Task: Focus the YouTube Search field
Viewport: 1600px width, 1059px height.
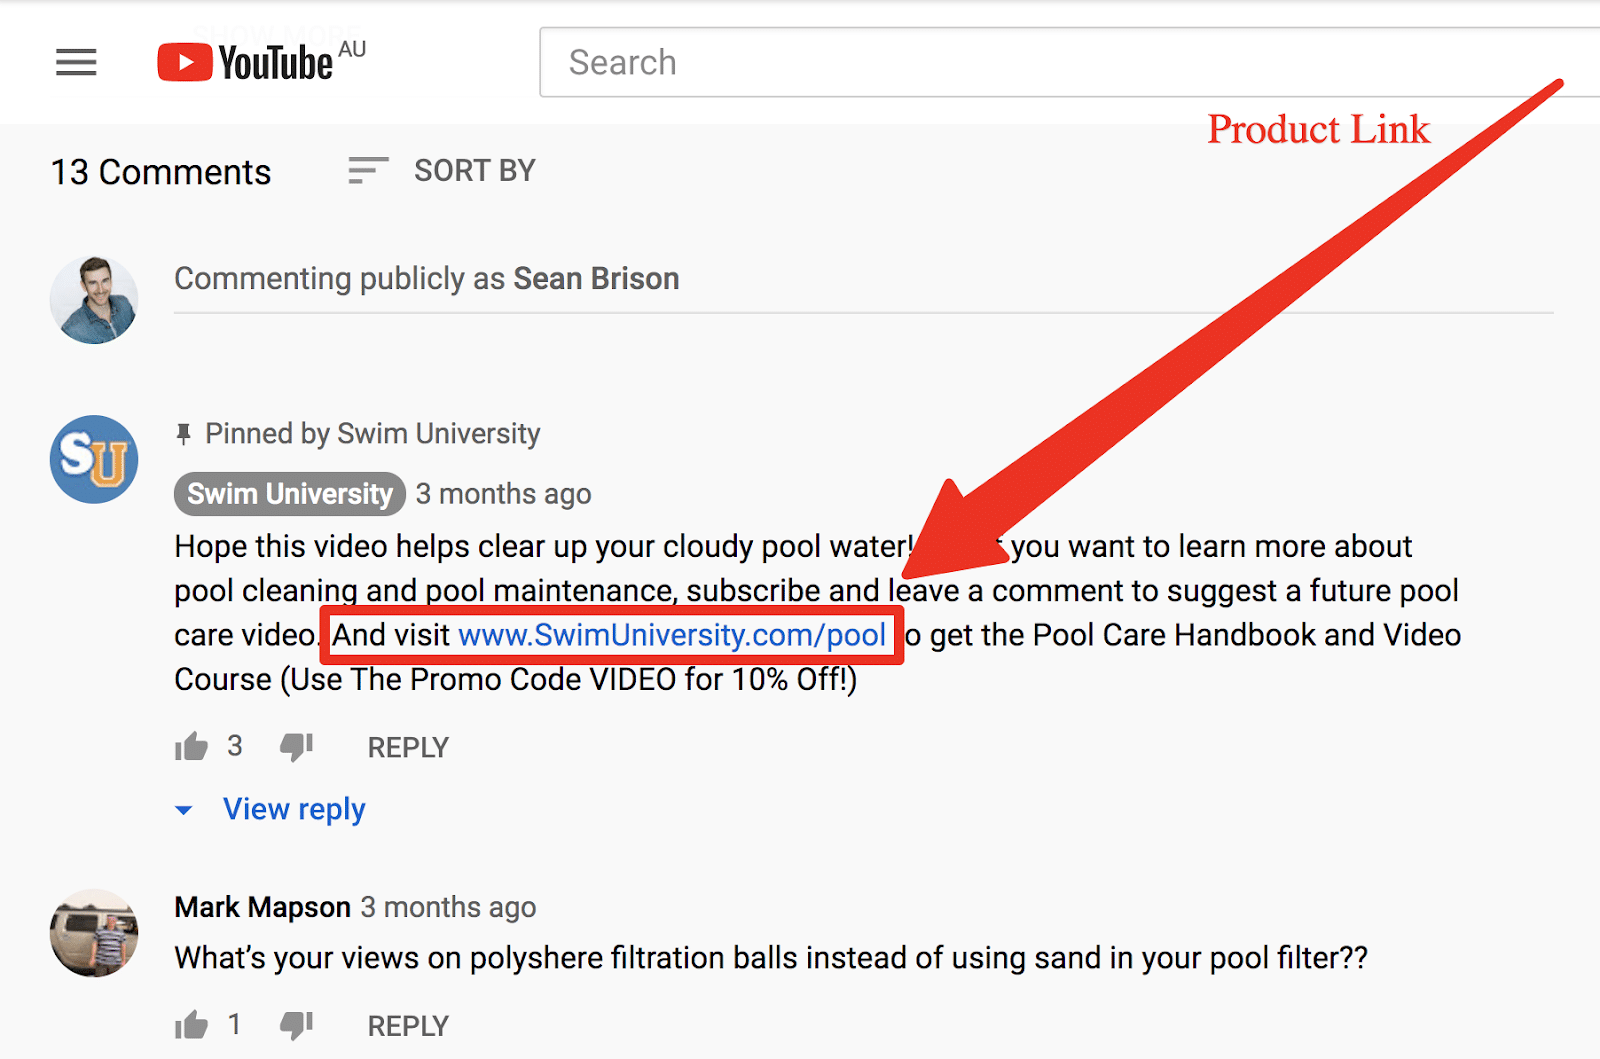Action: tap(1069, 62)
